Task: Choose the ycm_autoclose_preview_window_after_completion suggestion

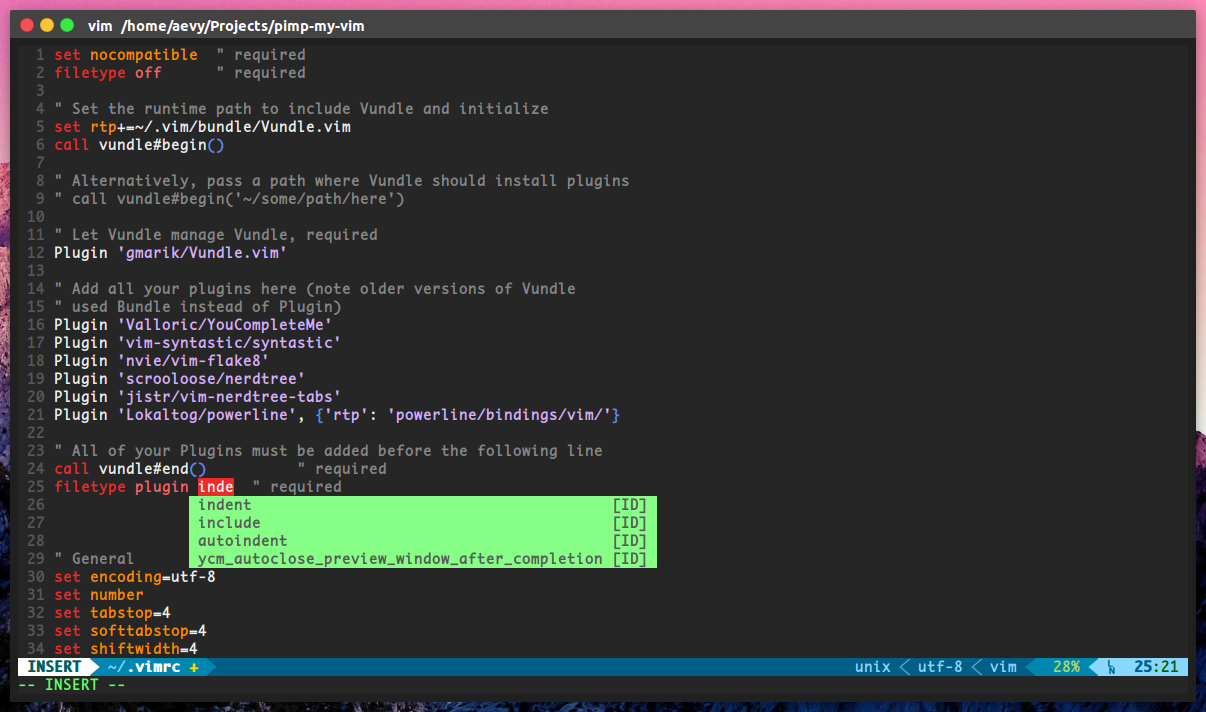Action: tap(423, 559)
